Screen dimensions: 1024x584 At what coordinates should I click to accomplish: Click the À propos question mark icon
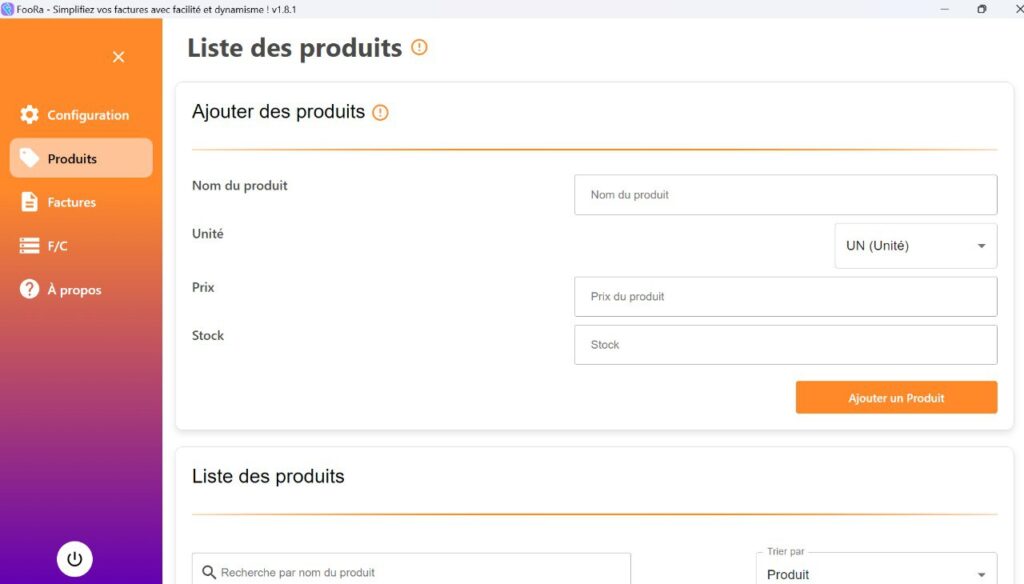tap(29, 289)
